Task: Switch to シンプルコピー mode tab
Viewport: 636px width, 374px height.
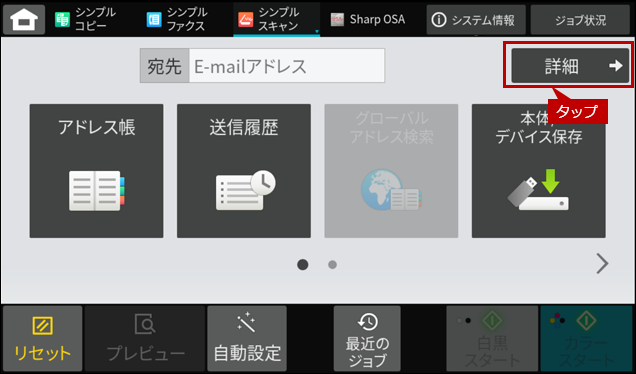Action: pos(86,19)
